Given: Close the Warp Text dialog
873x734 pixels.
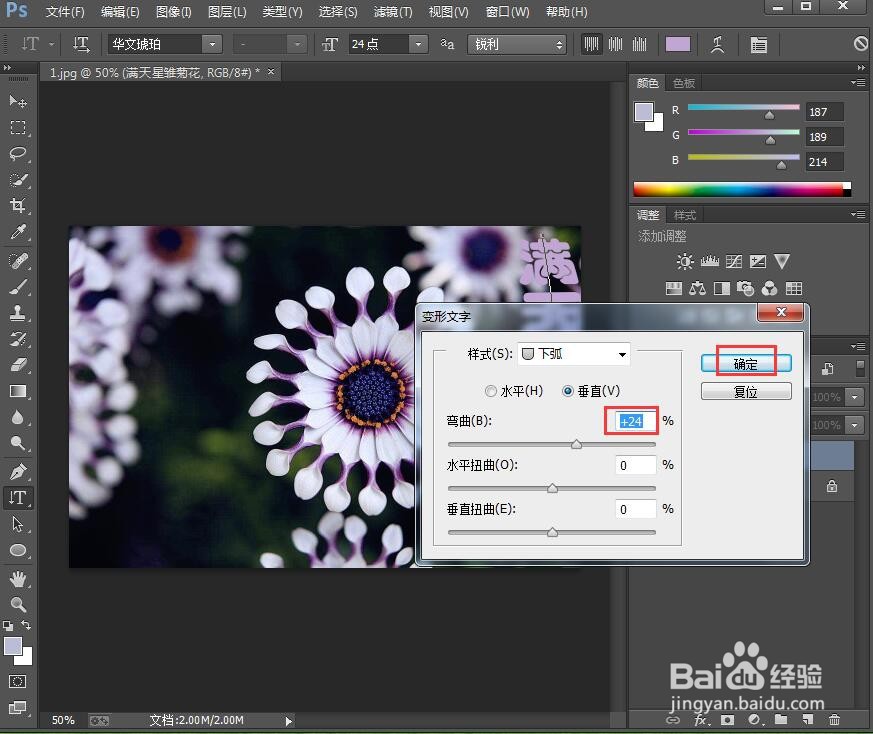Looking at the screenshot, I should pos(781,312).
